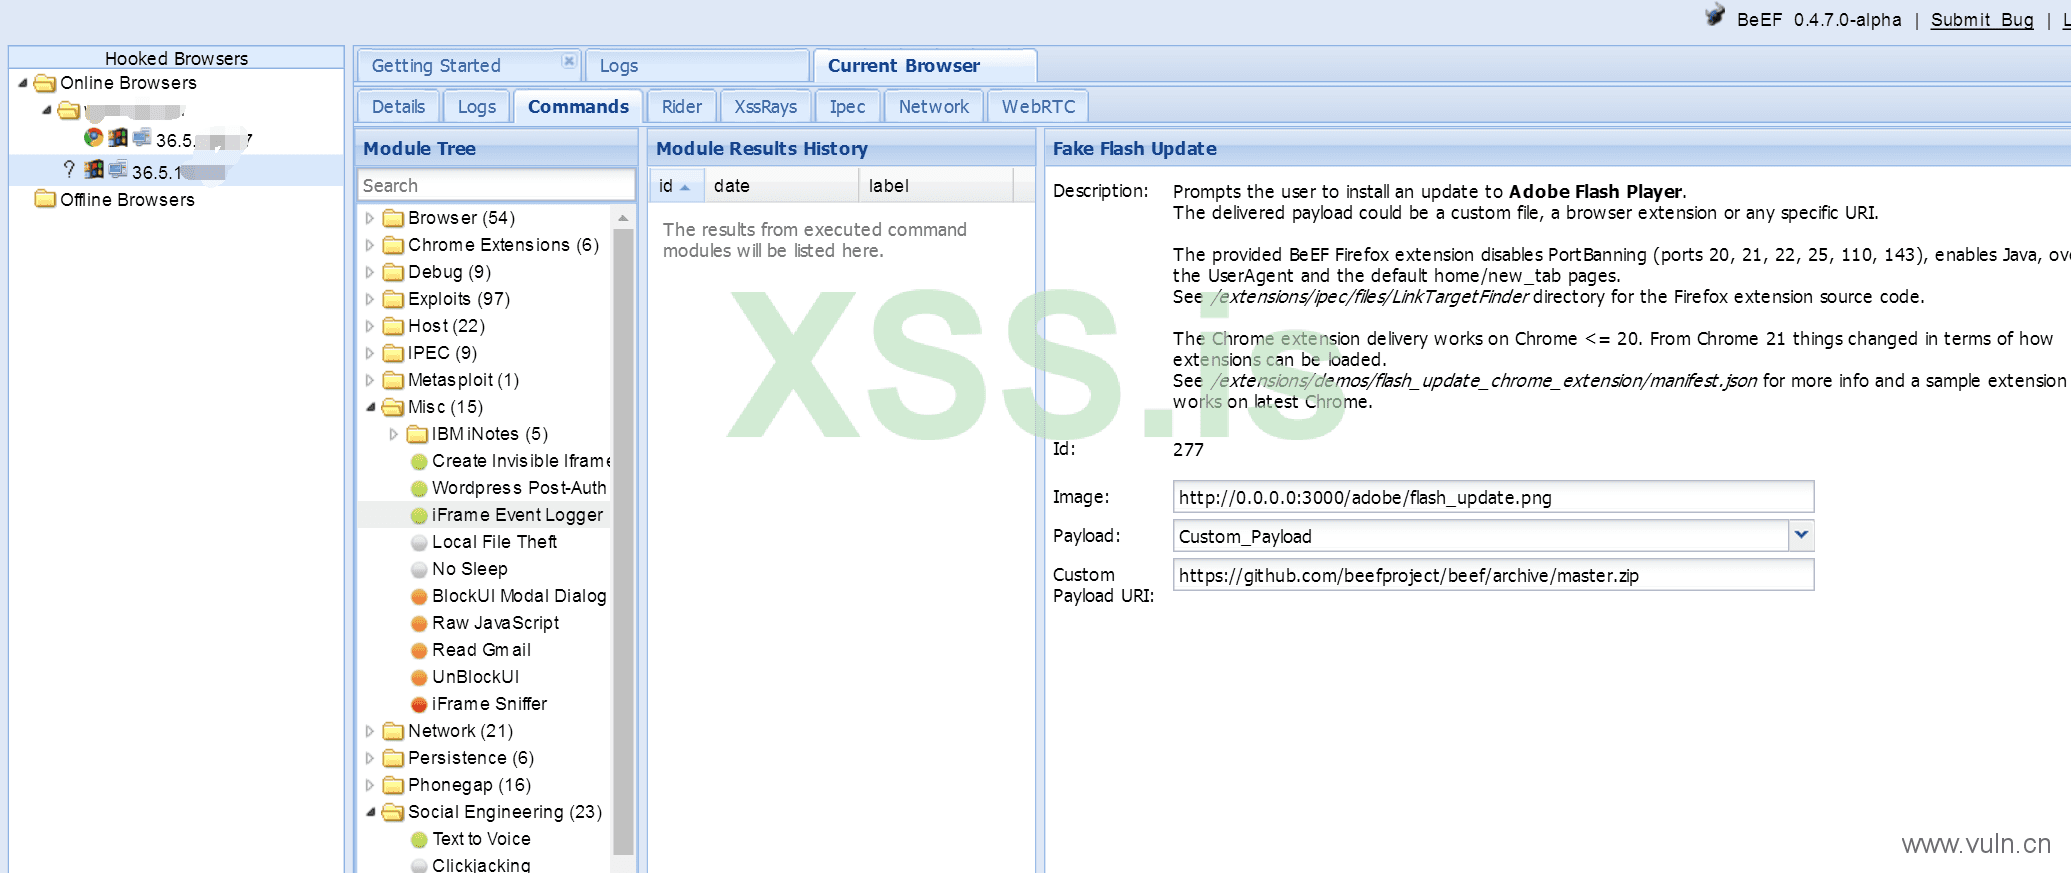
Task: Expand the Browser (54) module folder
Action: point(370,218)
